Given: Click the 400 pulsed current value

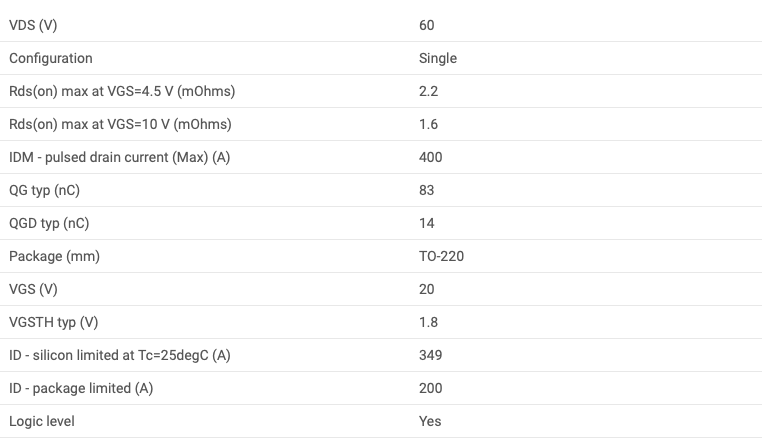Looking at the screenshot, I should click(x=431, y=158).
